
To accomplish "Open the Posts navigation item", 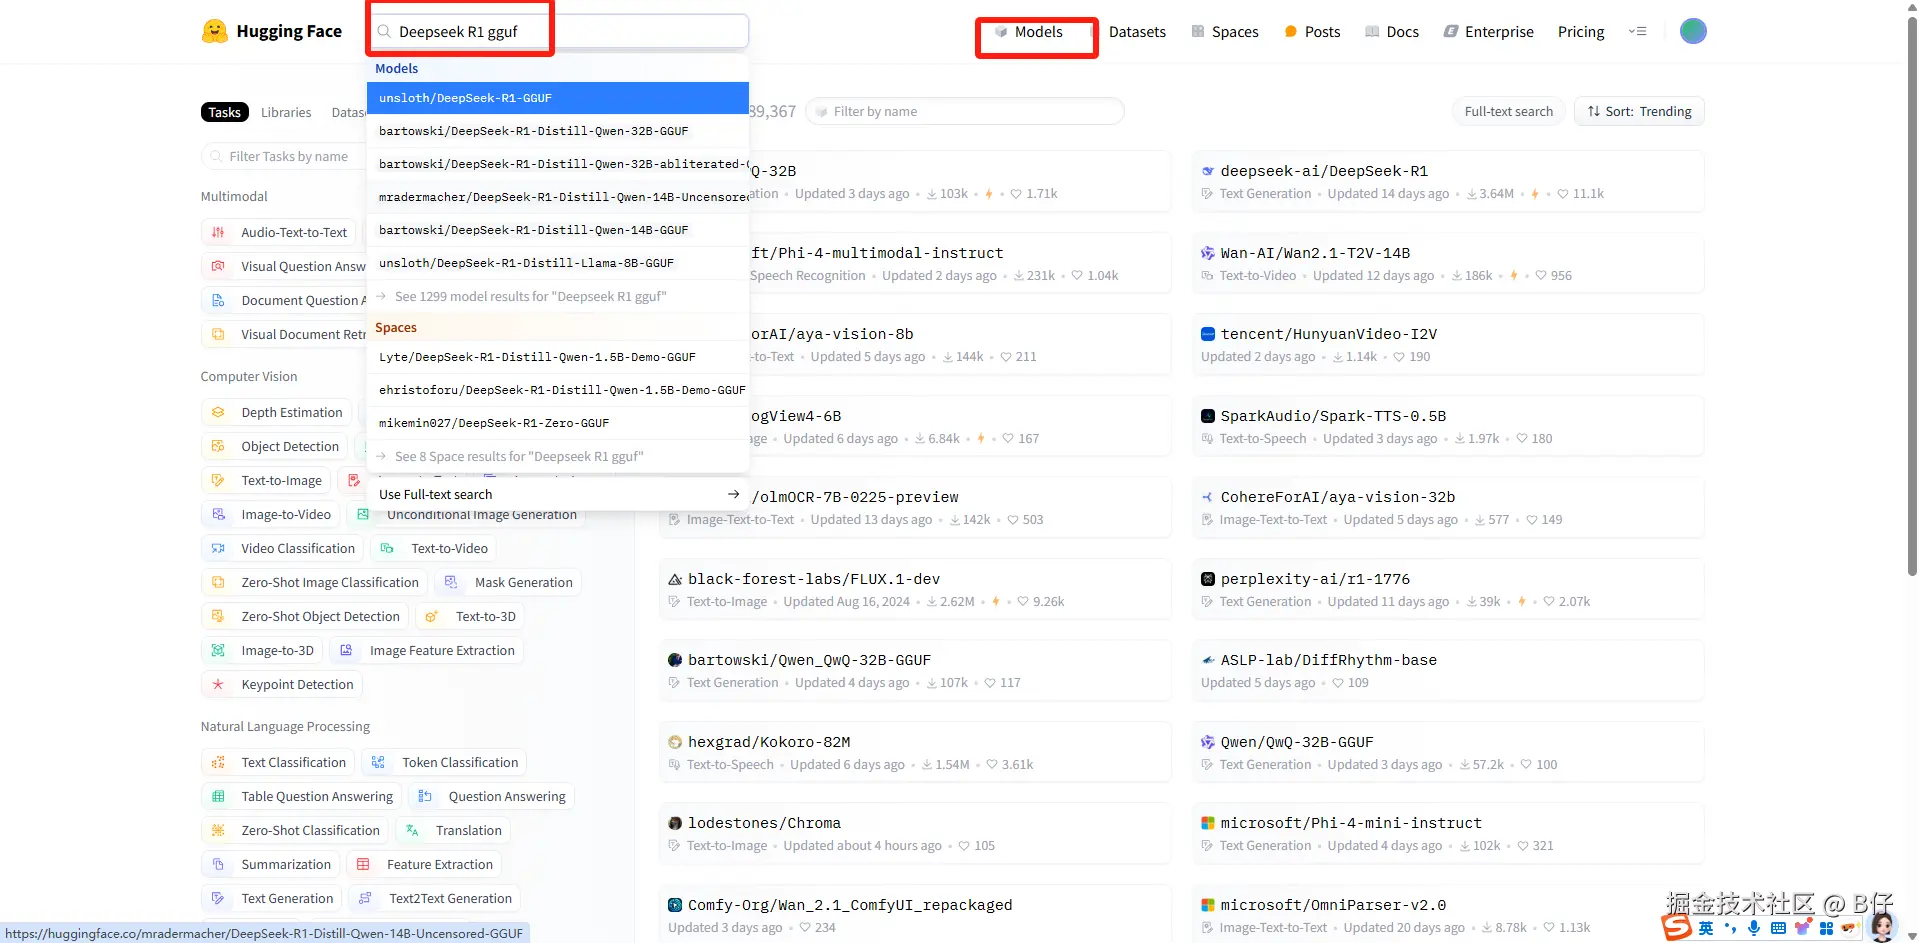I will click(x=1312, y=32).
